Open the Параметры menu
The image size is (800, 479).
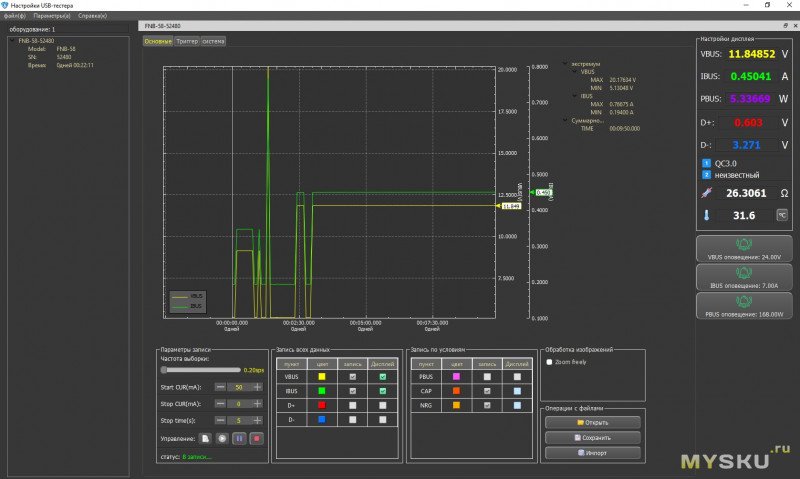point(52,17)
